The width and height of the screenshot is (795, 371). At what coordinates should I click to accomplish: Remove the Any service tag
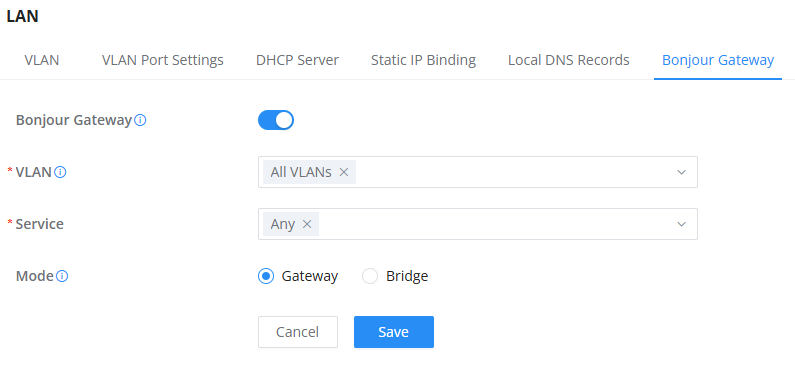(307, 224)
